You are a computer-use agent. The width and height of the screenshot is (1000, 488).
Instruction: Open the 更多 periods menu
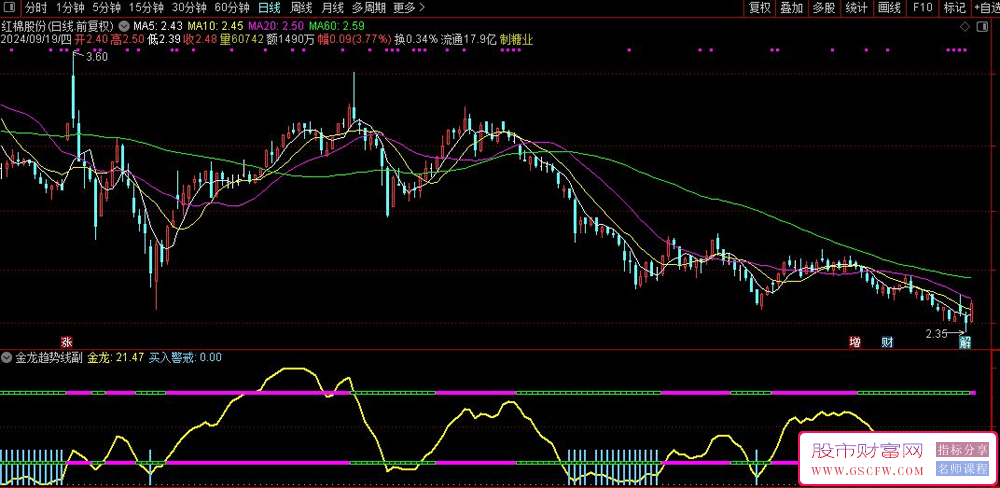click(x=409, y=8)
